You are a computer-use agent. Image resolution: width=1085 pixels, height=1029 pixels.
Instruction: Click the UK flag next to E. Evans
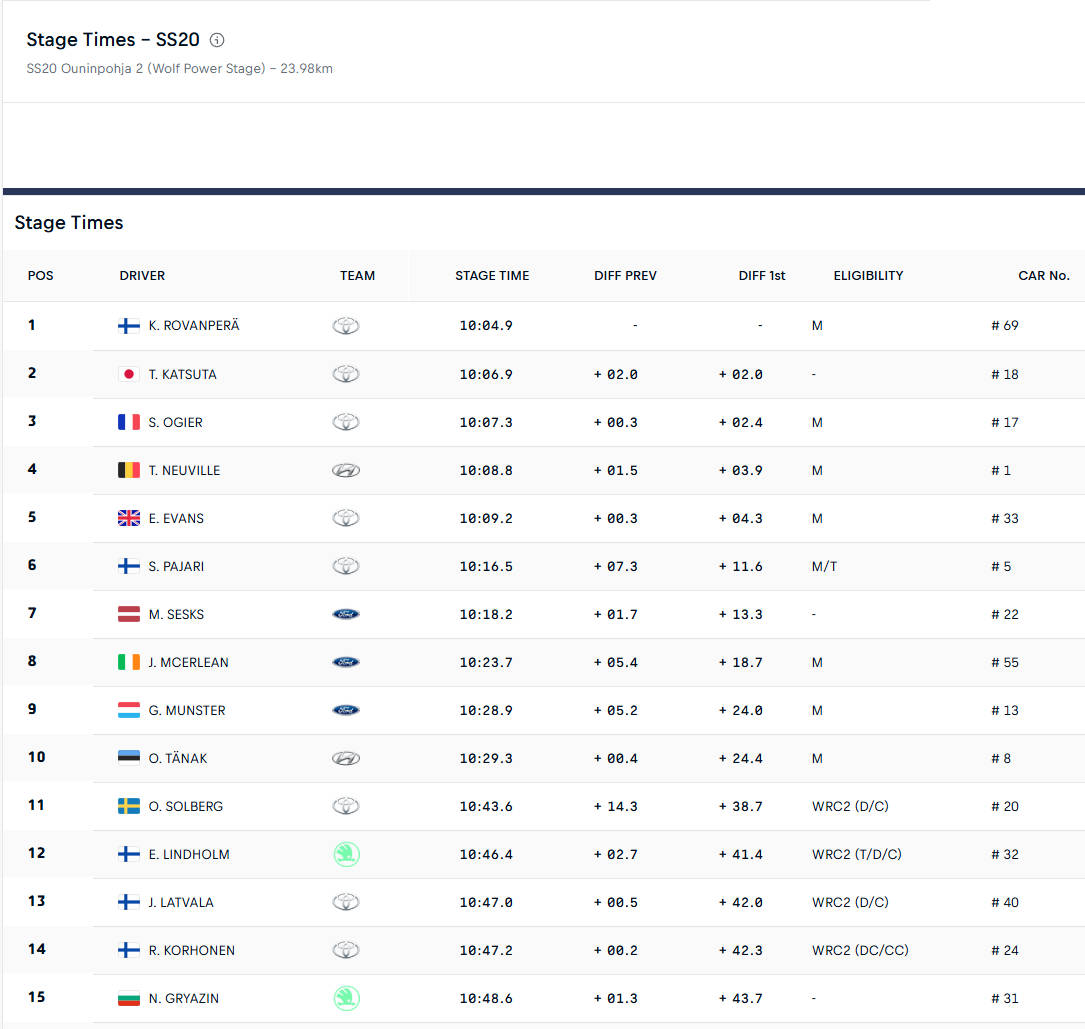[x=129, y=518]
